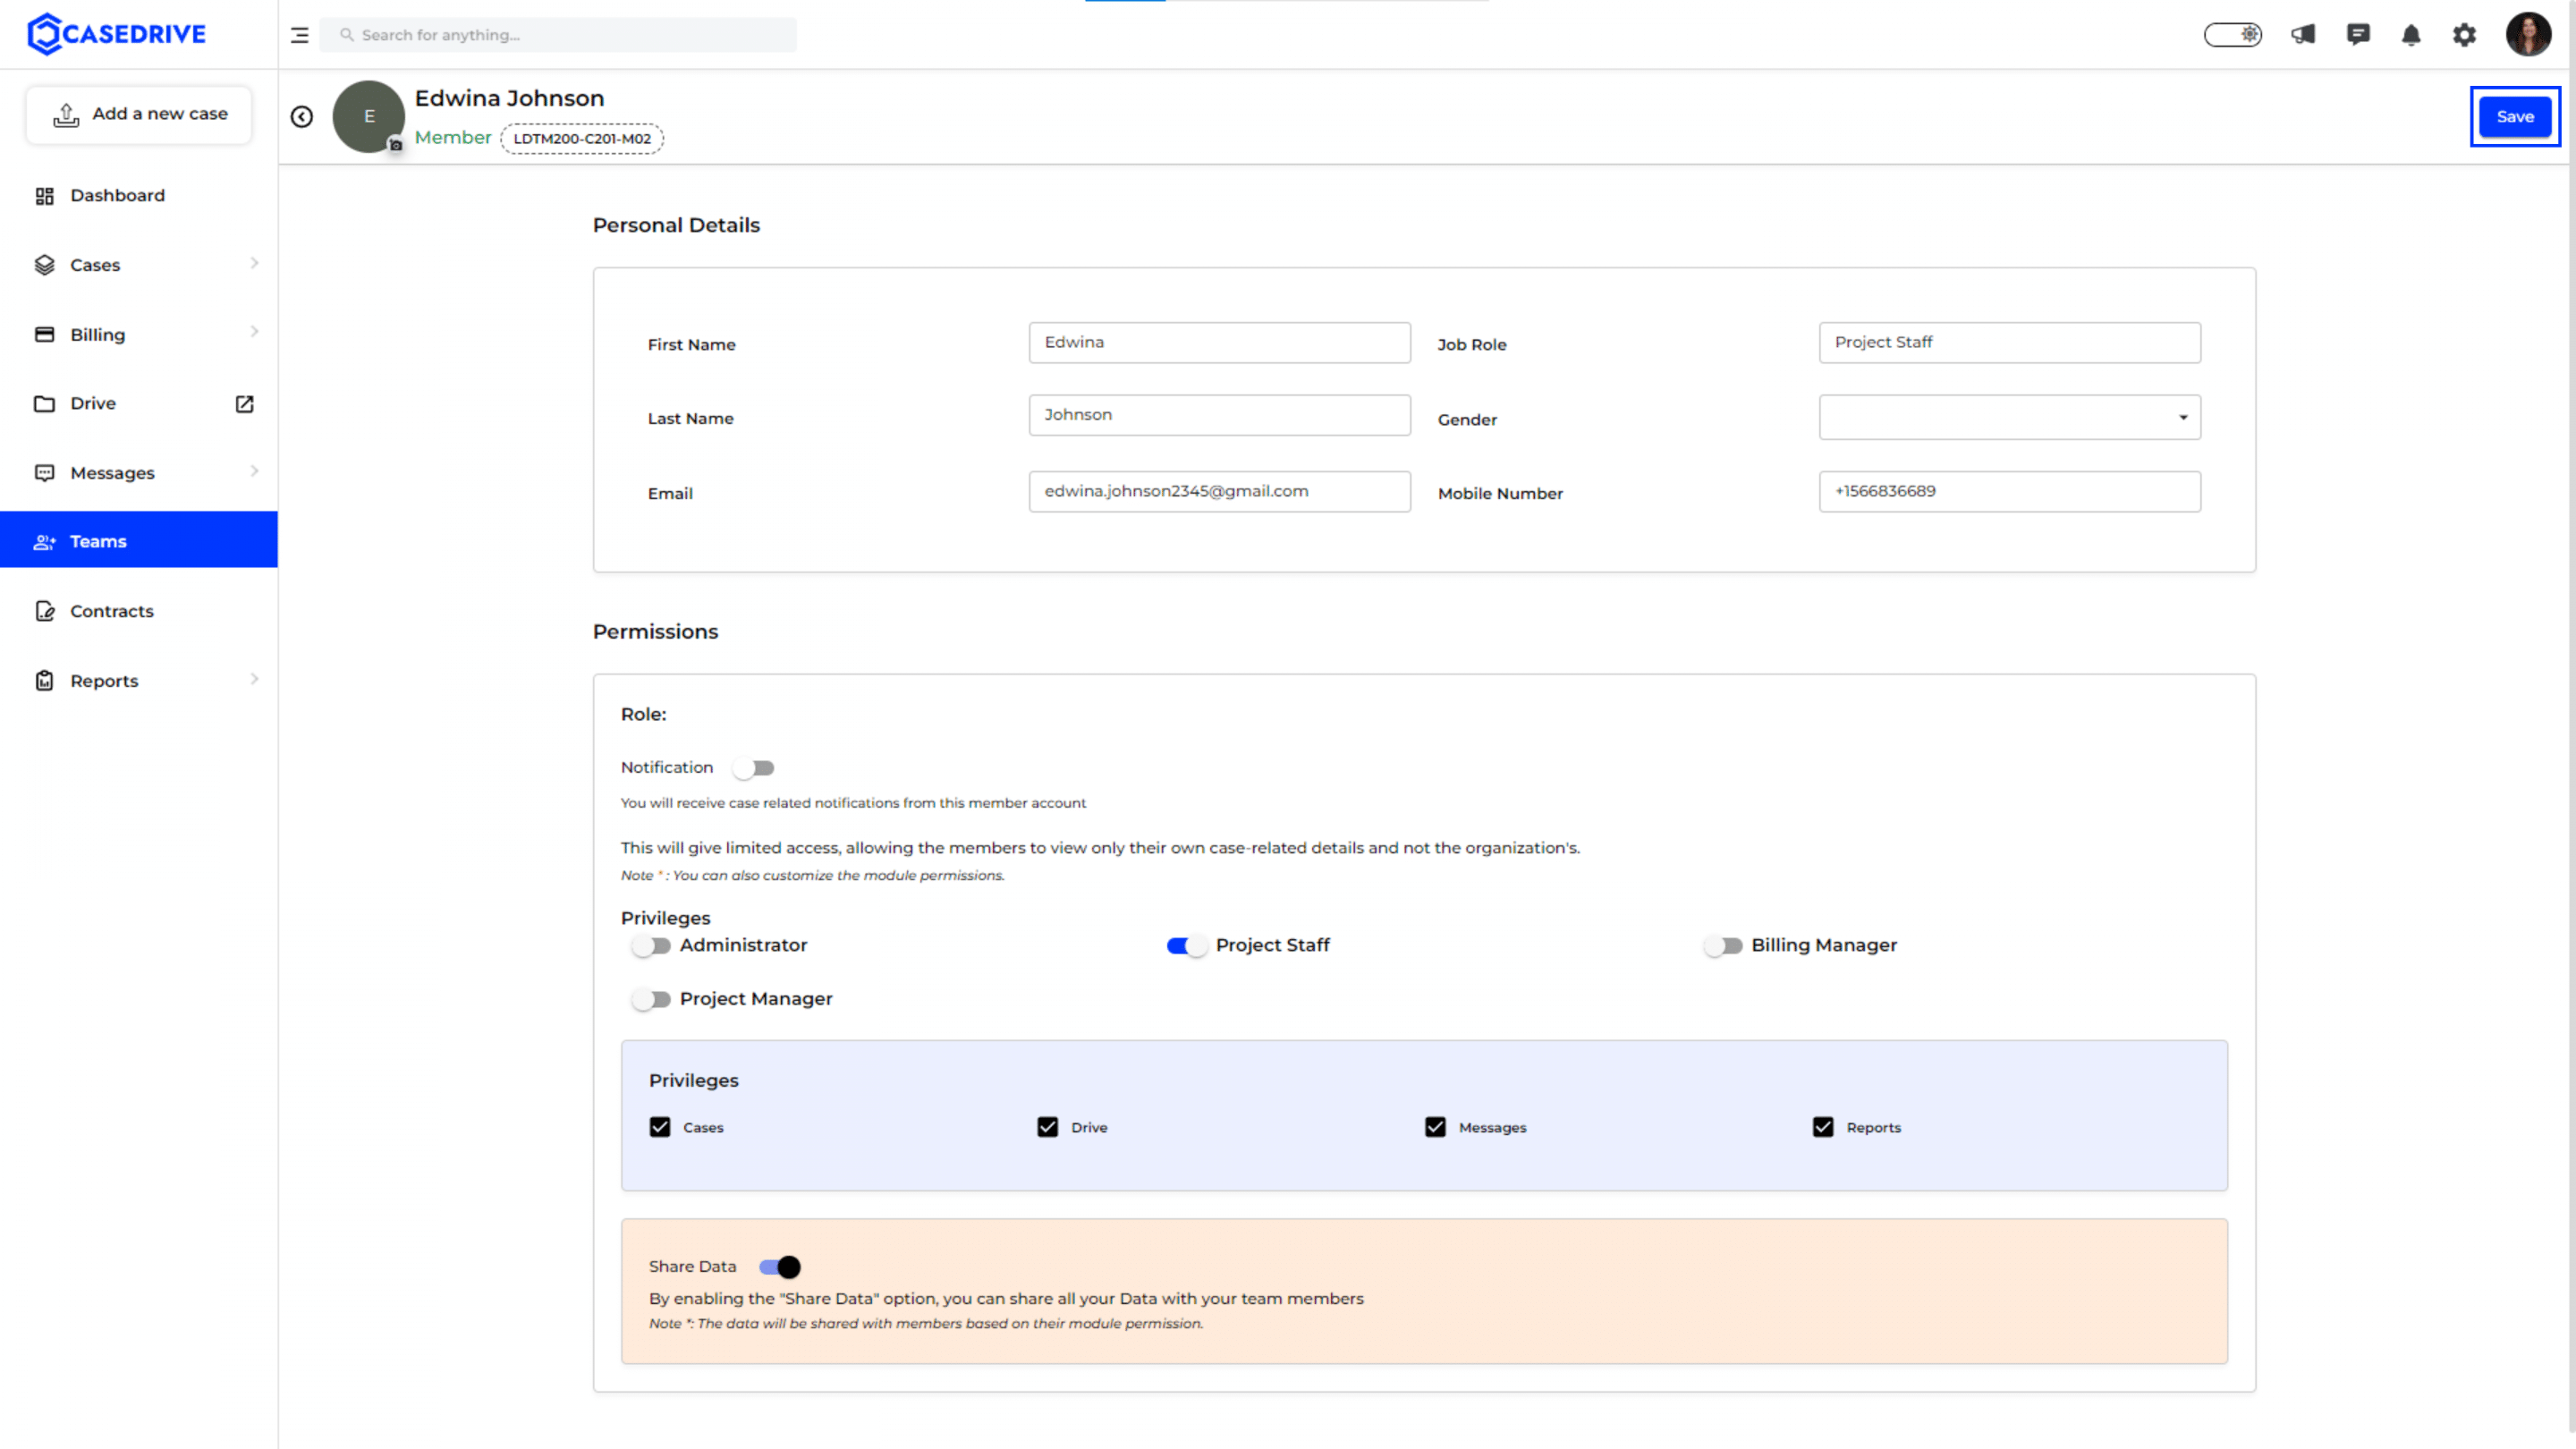Turn off the Share Data toggle
The height and width of the screenshot is (1449, 2576).
tap(780, 1267)
